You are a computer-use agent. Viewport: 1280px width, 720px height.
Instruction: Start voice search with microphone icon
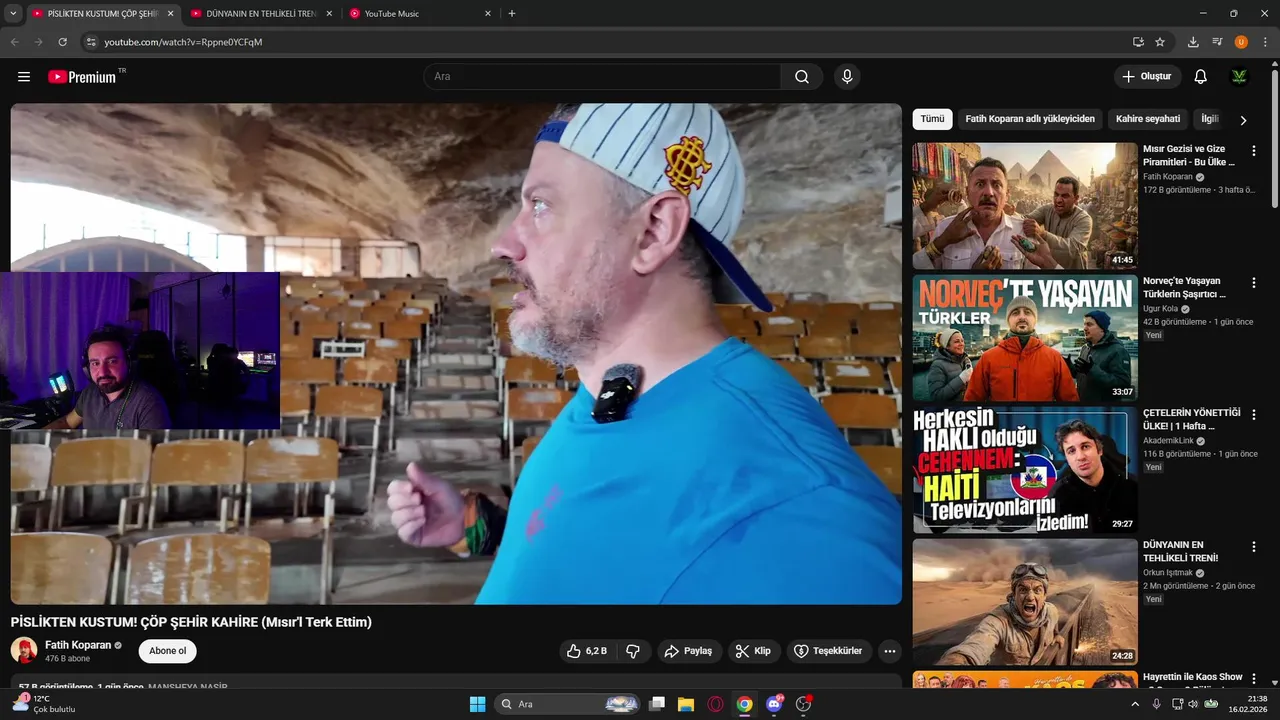(x=847, y=77)
